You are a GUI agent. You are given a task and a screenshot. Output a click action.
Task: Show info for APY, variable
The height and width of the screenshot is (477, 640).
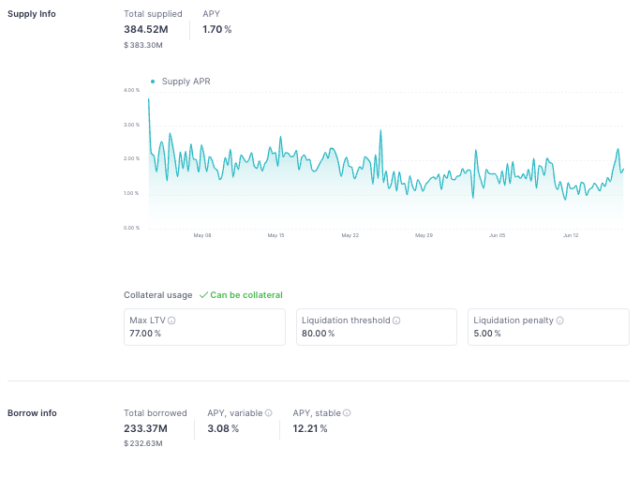pos(268,413)
